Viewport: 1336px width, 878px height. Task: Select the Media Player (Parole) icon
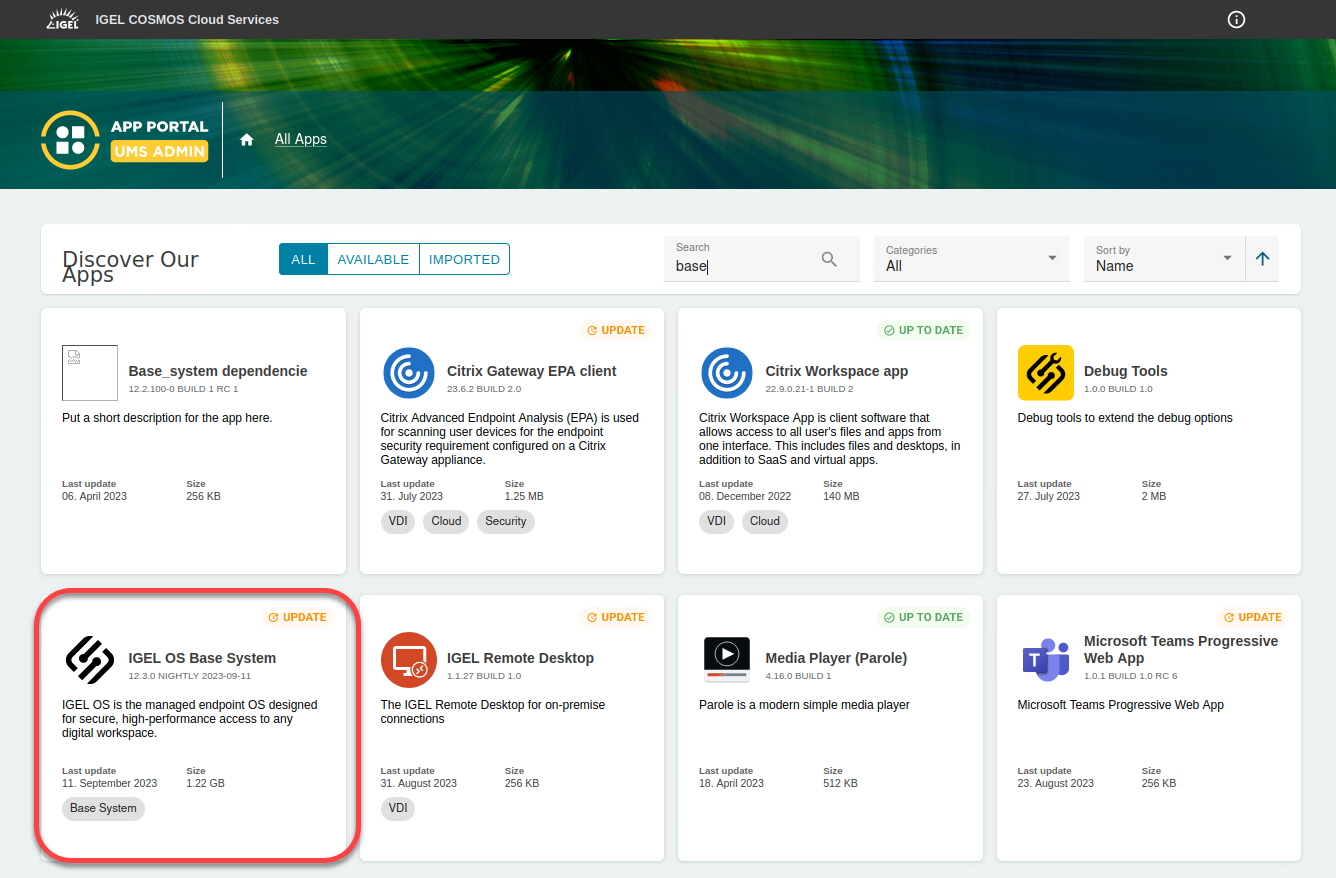point(727,660)
